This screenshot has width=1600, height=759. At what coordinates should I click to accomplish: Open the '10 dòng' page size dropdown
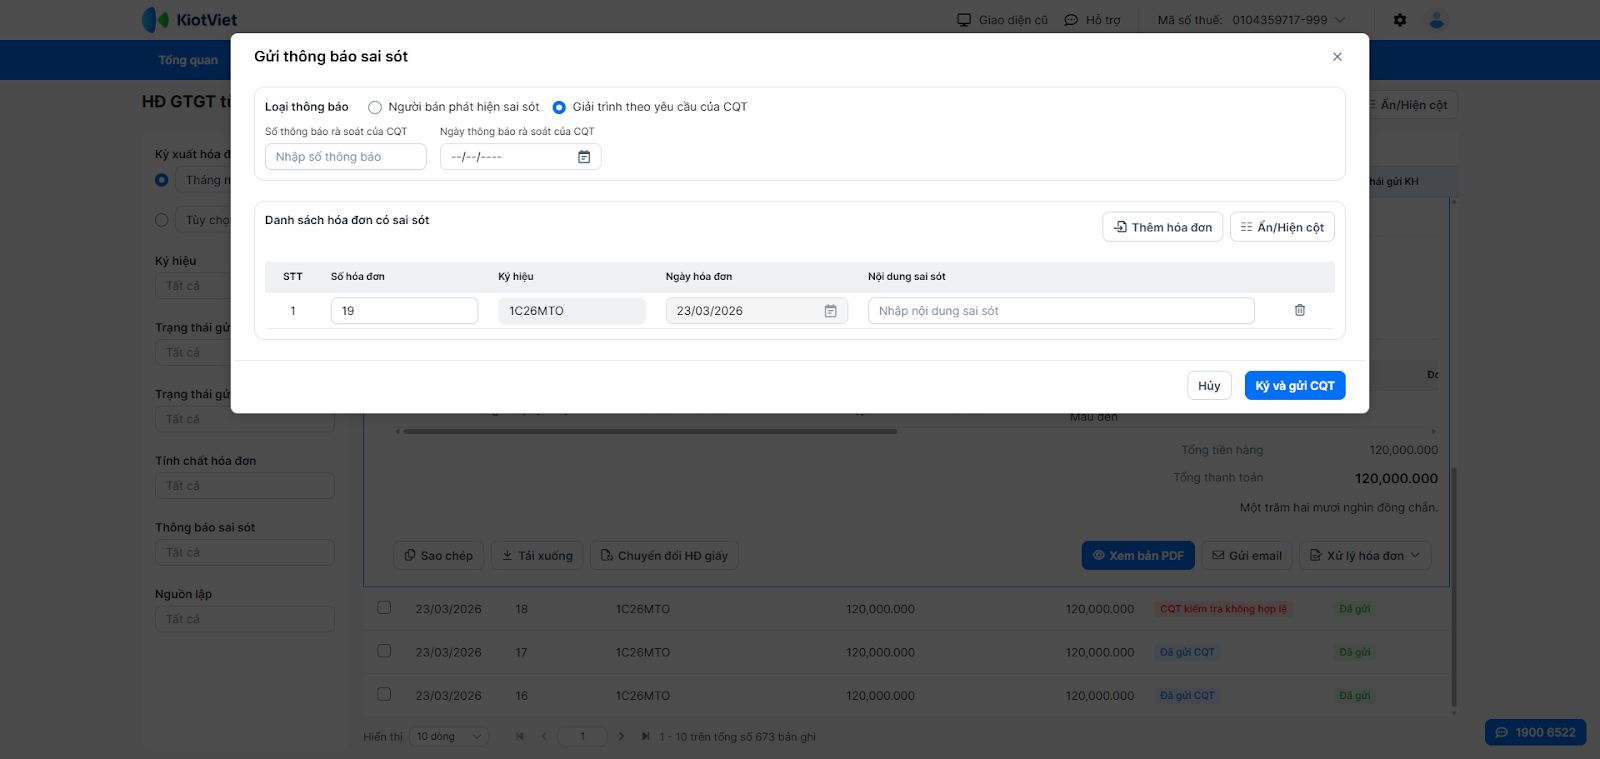tap(450, 737)
